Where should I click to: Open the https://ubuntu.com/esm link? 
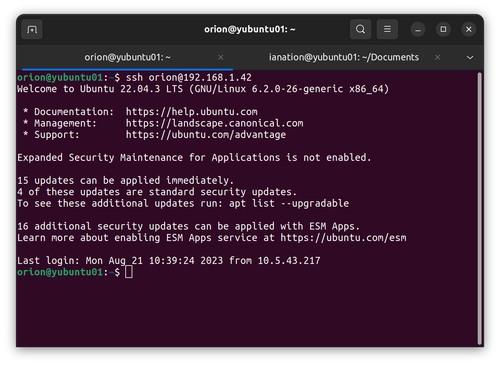(x=343, y=238)
